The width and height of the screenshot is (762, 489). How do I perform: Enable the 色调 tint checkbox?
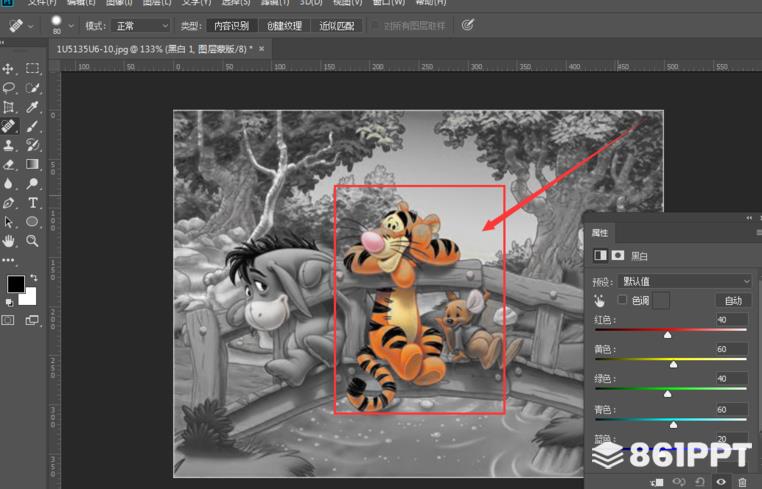622,300
